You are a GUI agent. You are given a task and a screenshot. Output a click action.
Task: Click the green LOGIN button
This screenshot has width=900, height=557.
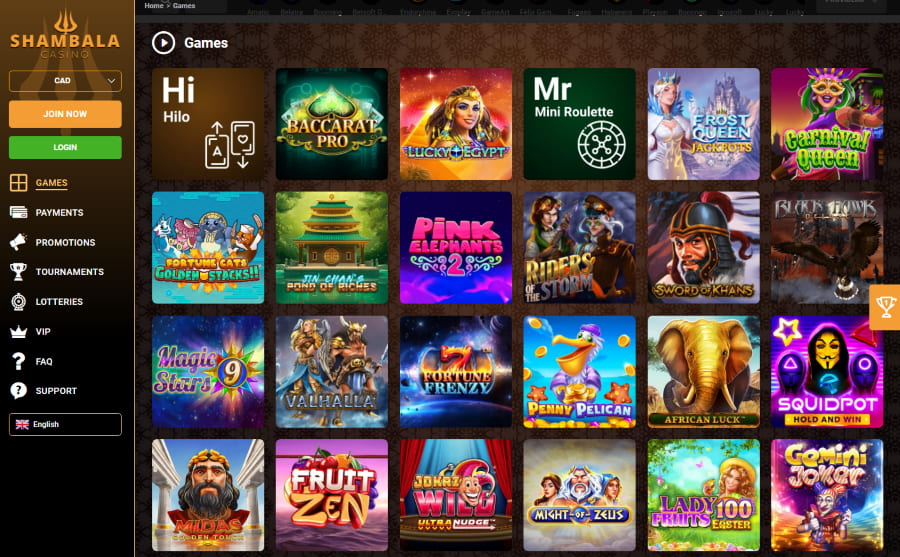click(x=65, y=148)
